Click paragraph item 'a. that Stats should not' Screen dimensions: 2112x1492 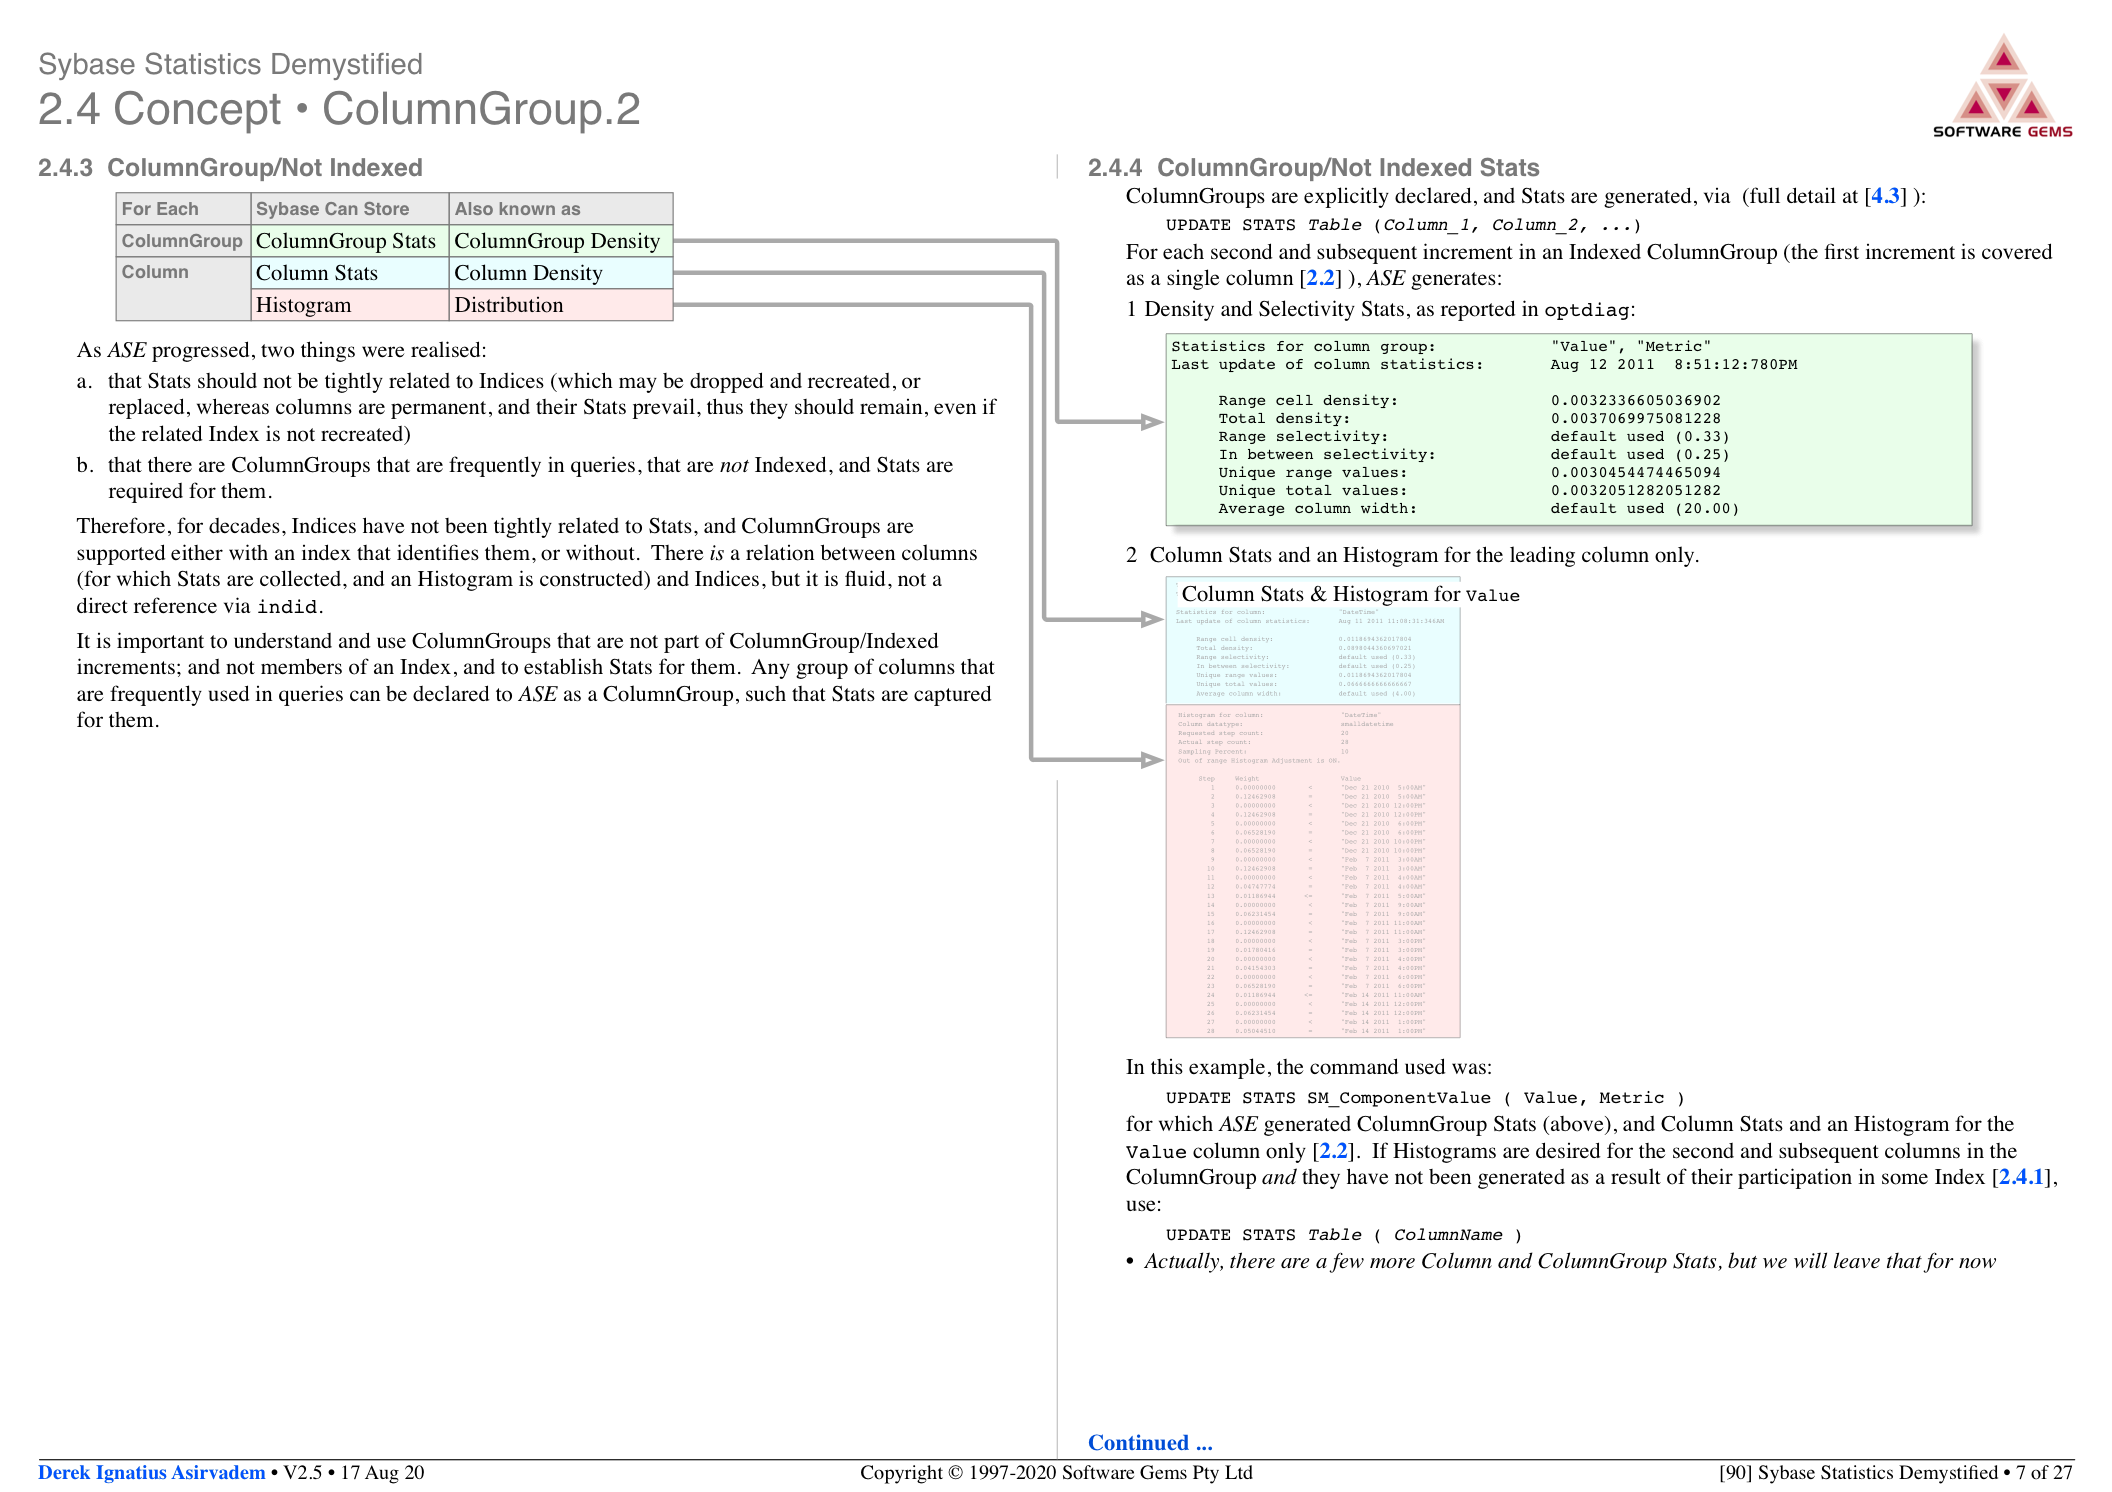click(537, 407)
